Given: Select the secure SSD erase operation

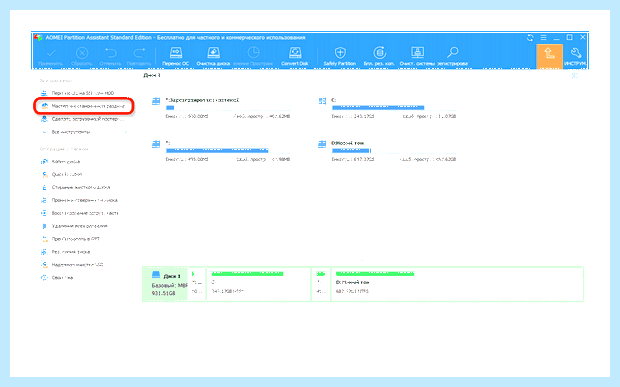Looking at the screenshot, I should (x=72, y=265).
